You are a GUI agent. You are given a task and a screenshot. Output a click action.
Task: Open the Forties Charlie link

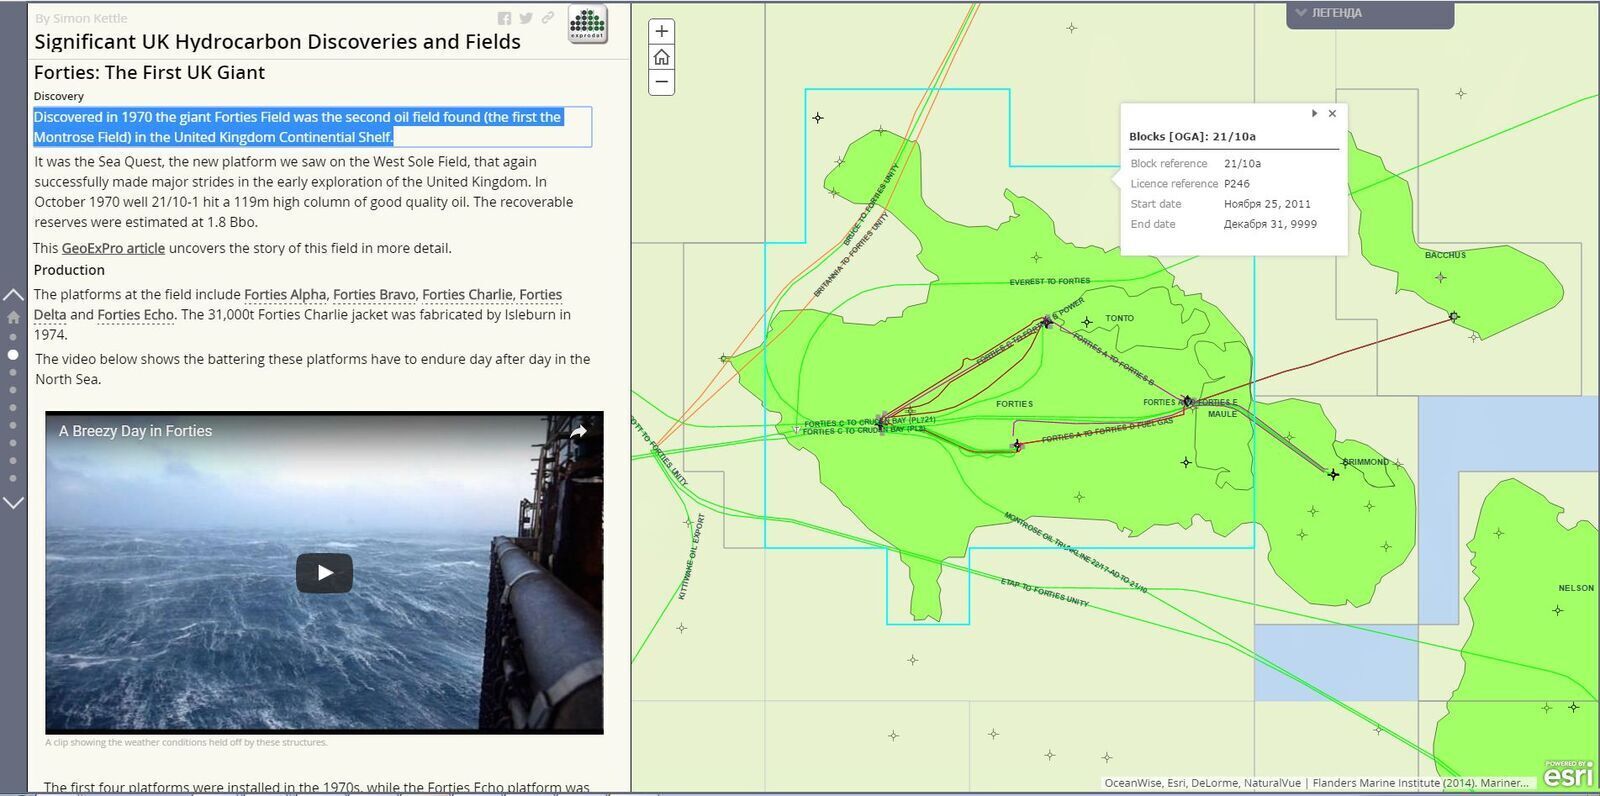(x=468, y=294)
